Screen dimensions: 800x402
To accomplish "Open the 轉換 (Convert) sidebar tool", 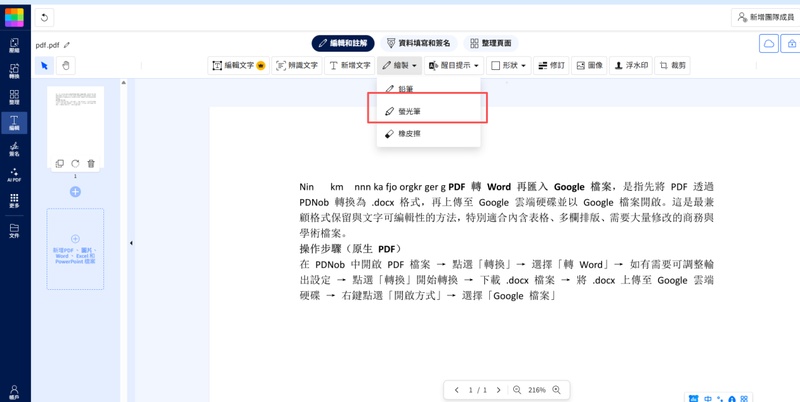I will [14, 71].
